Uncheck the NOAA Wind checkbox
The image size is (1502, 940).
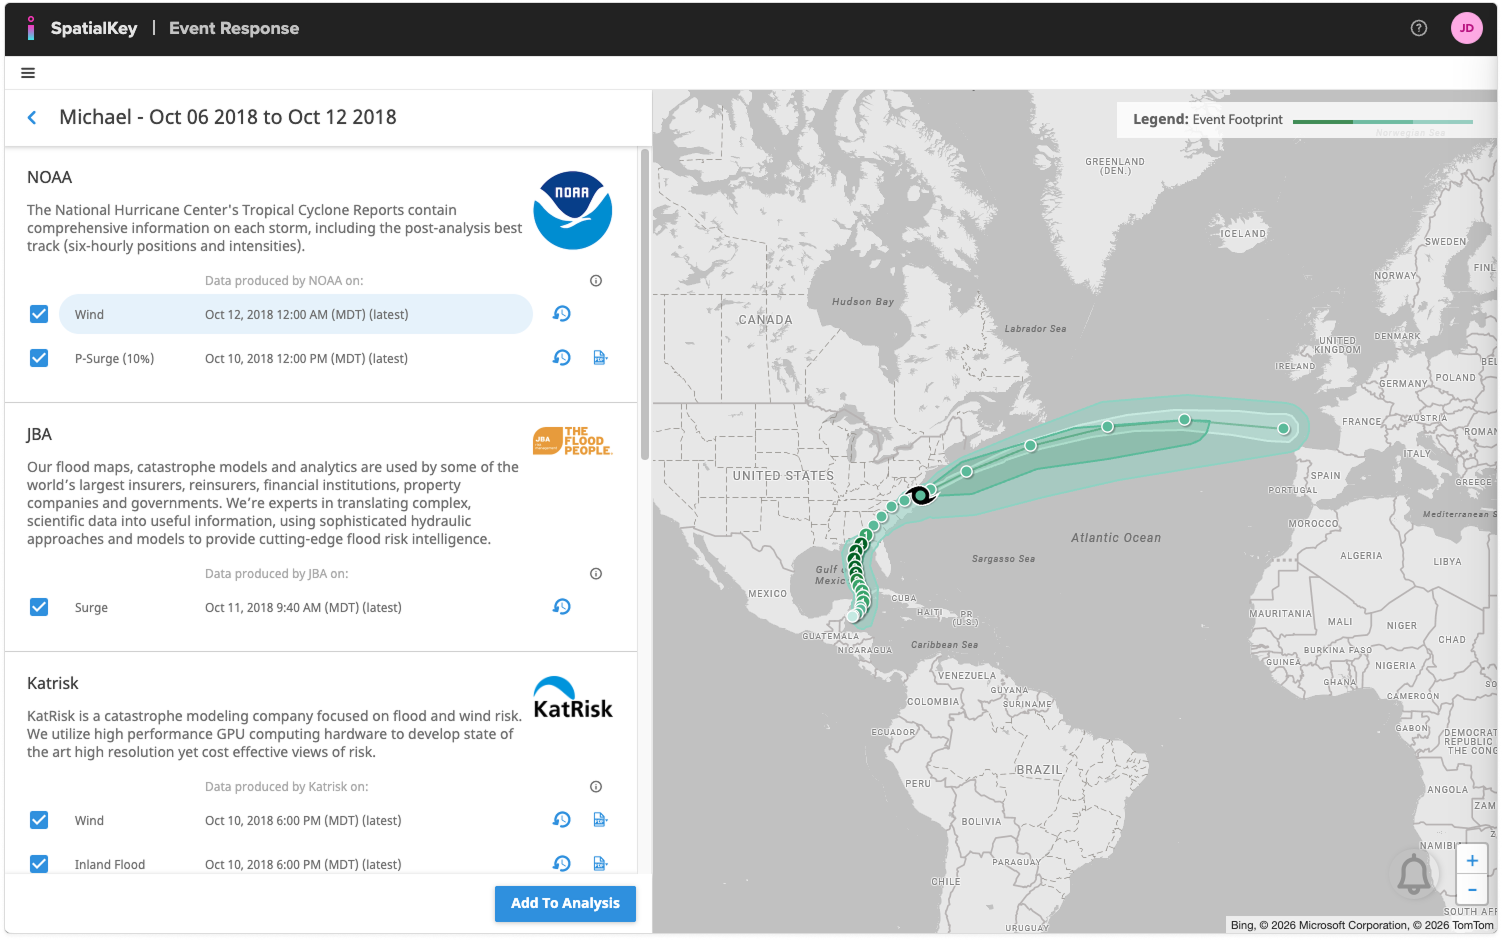pyautogui.click(x=39, y=314)
